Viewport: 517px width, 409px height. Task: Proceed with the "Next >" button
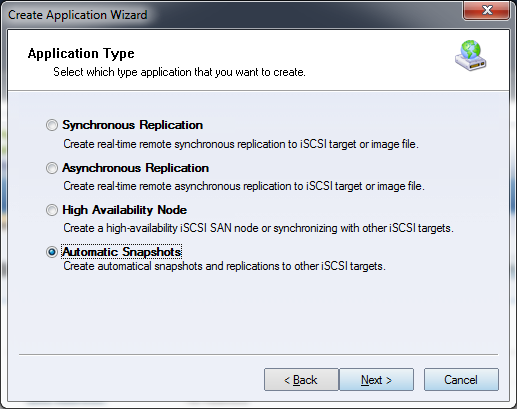pos(376,380)
